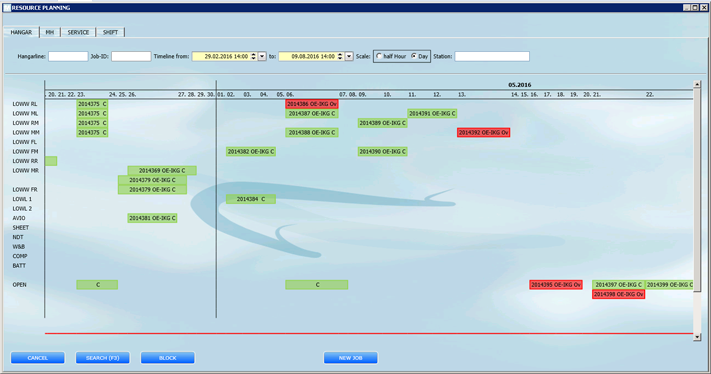
Task: Click the scrollbar down arrow
Action: click(697, 337)
